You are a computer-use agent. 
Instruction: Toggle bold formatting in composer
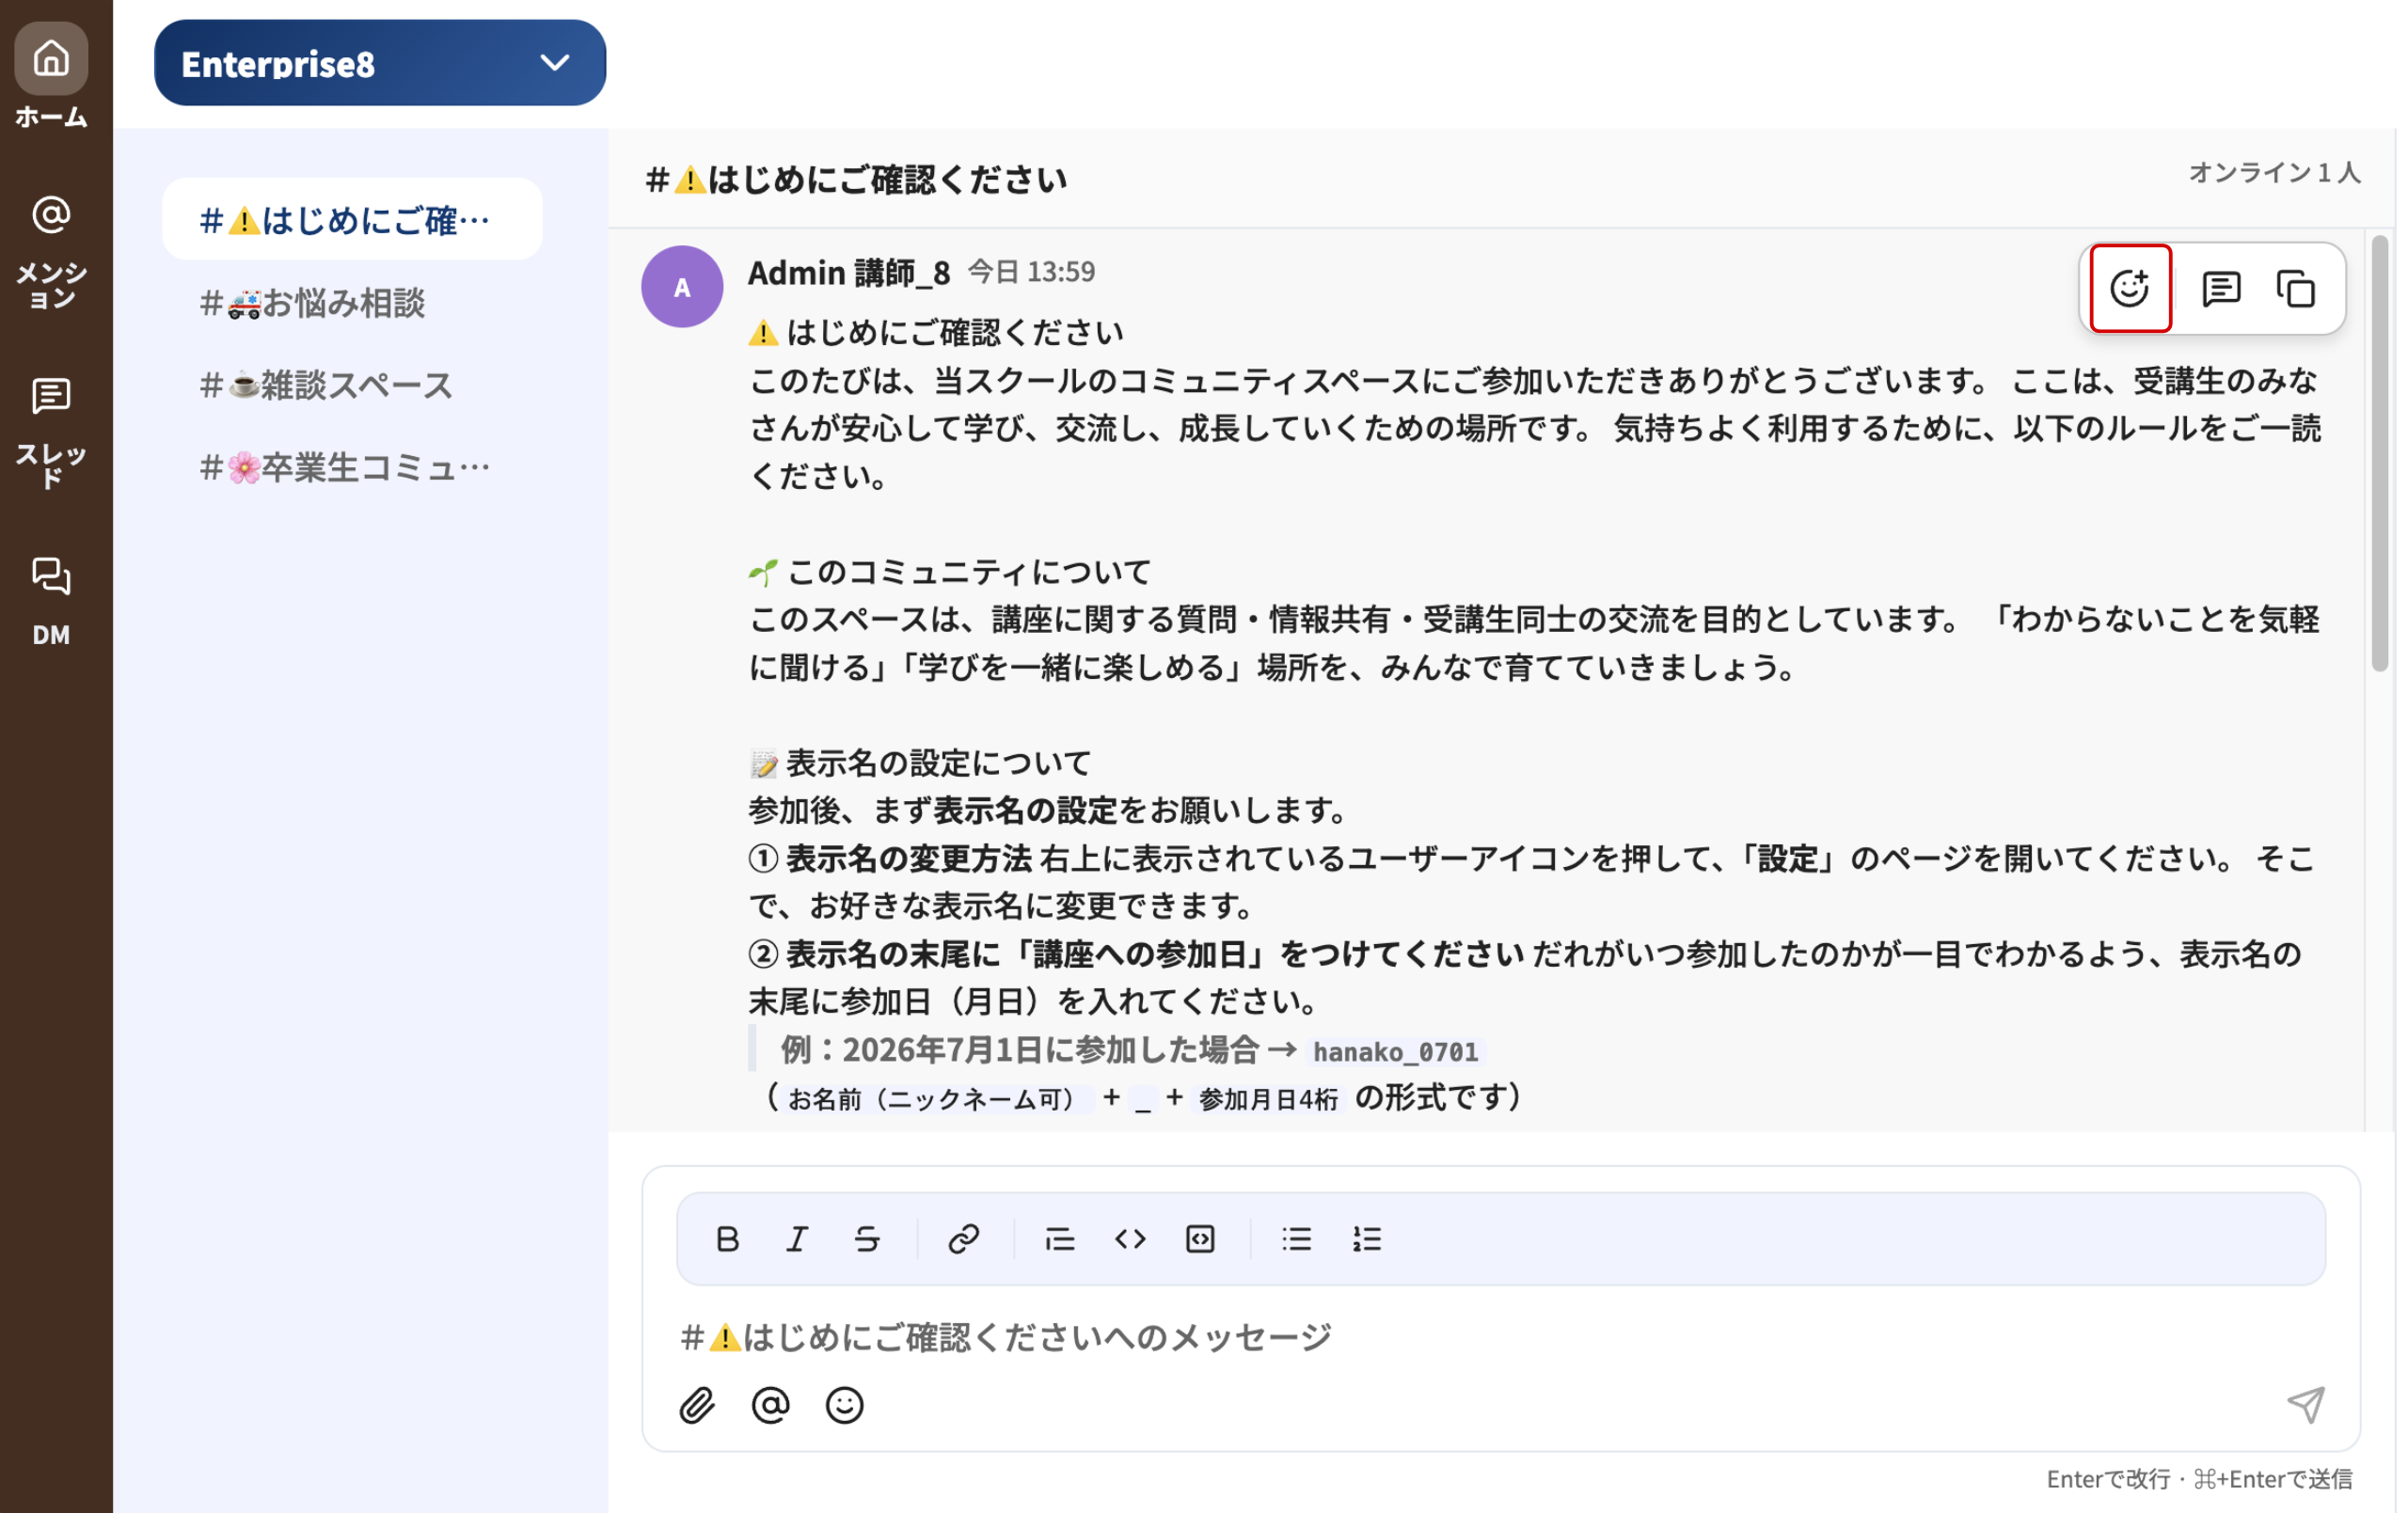[727, 1239]
